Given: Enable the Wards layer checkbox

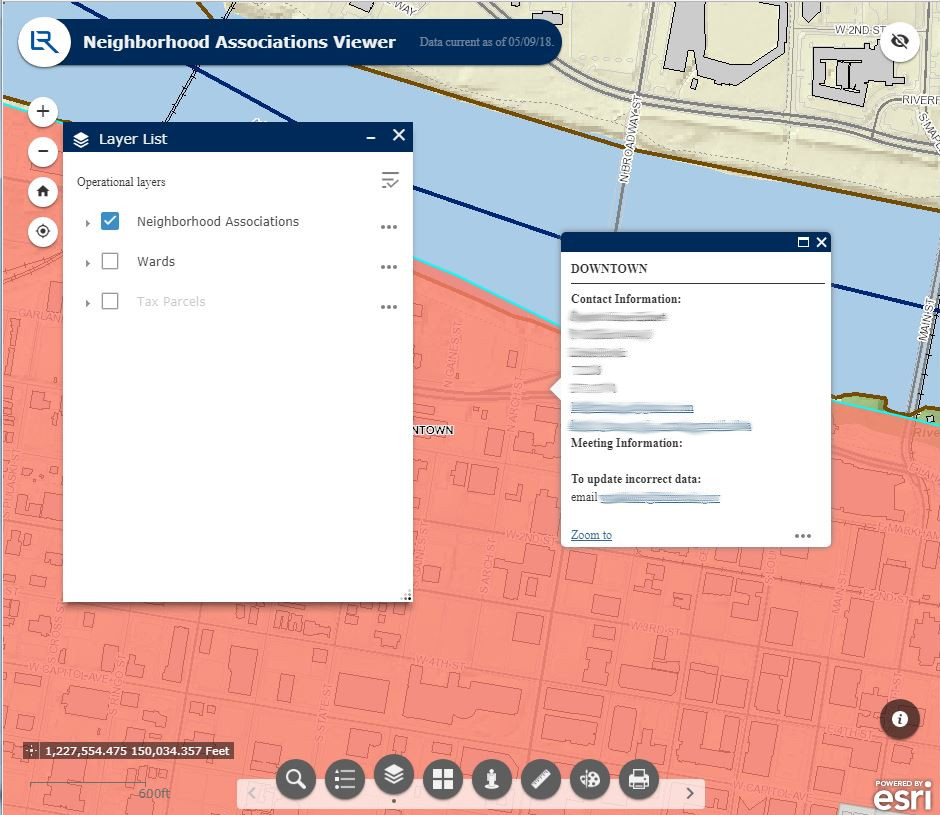Looking at the screenshot, I should pyautogui.click(x=110, y=261).
